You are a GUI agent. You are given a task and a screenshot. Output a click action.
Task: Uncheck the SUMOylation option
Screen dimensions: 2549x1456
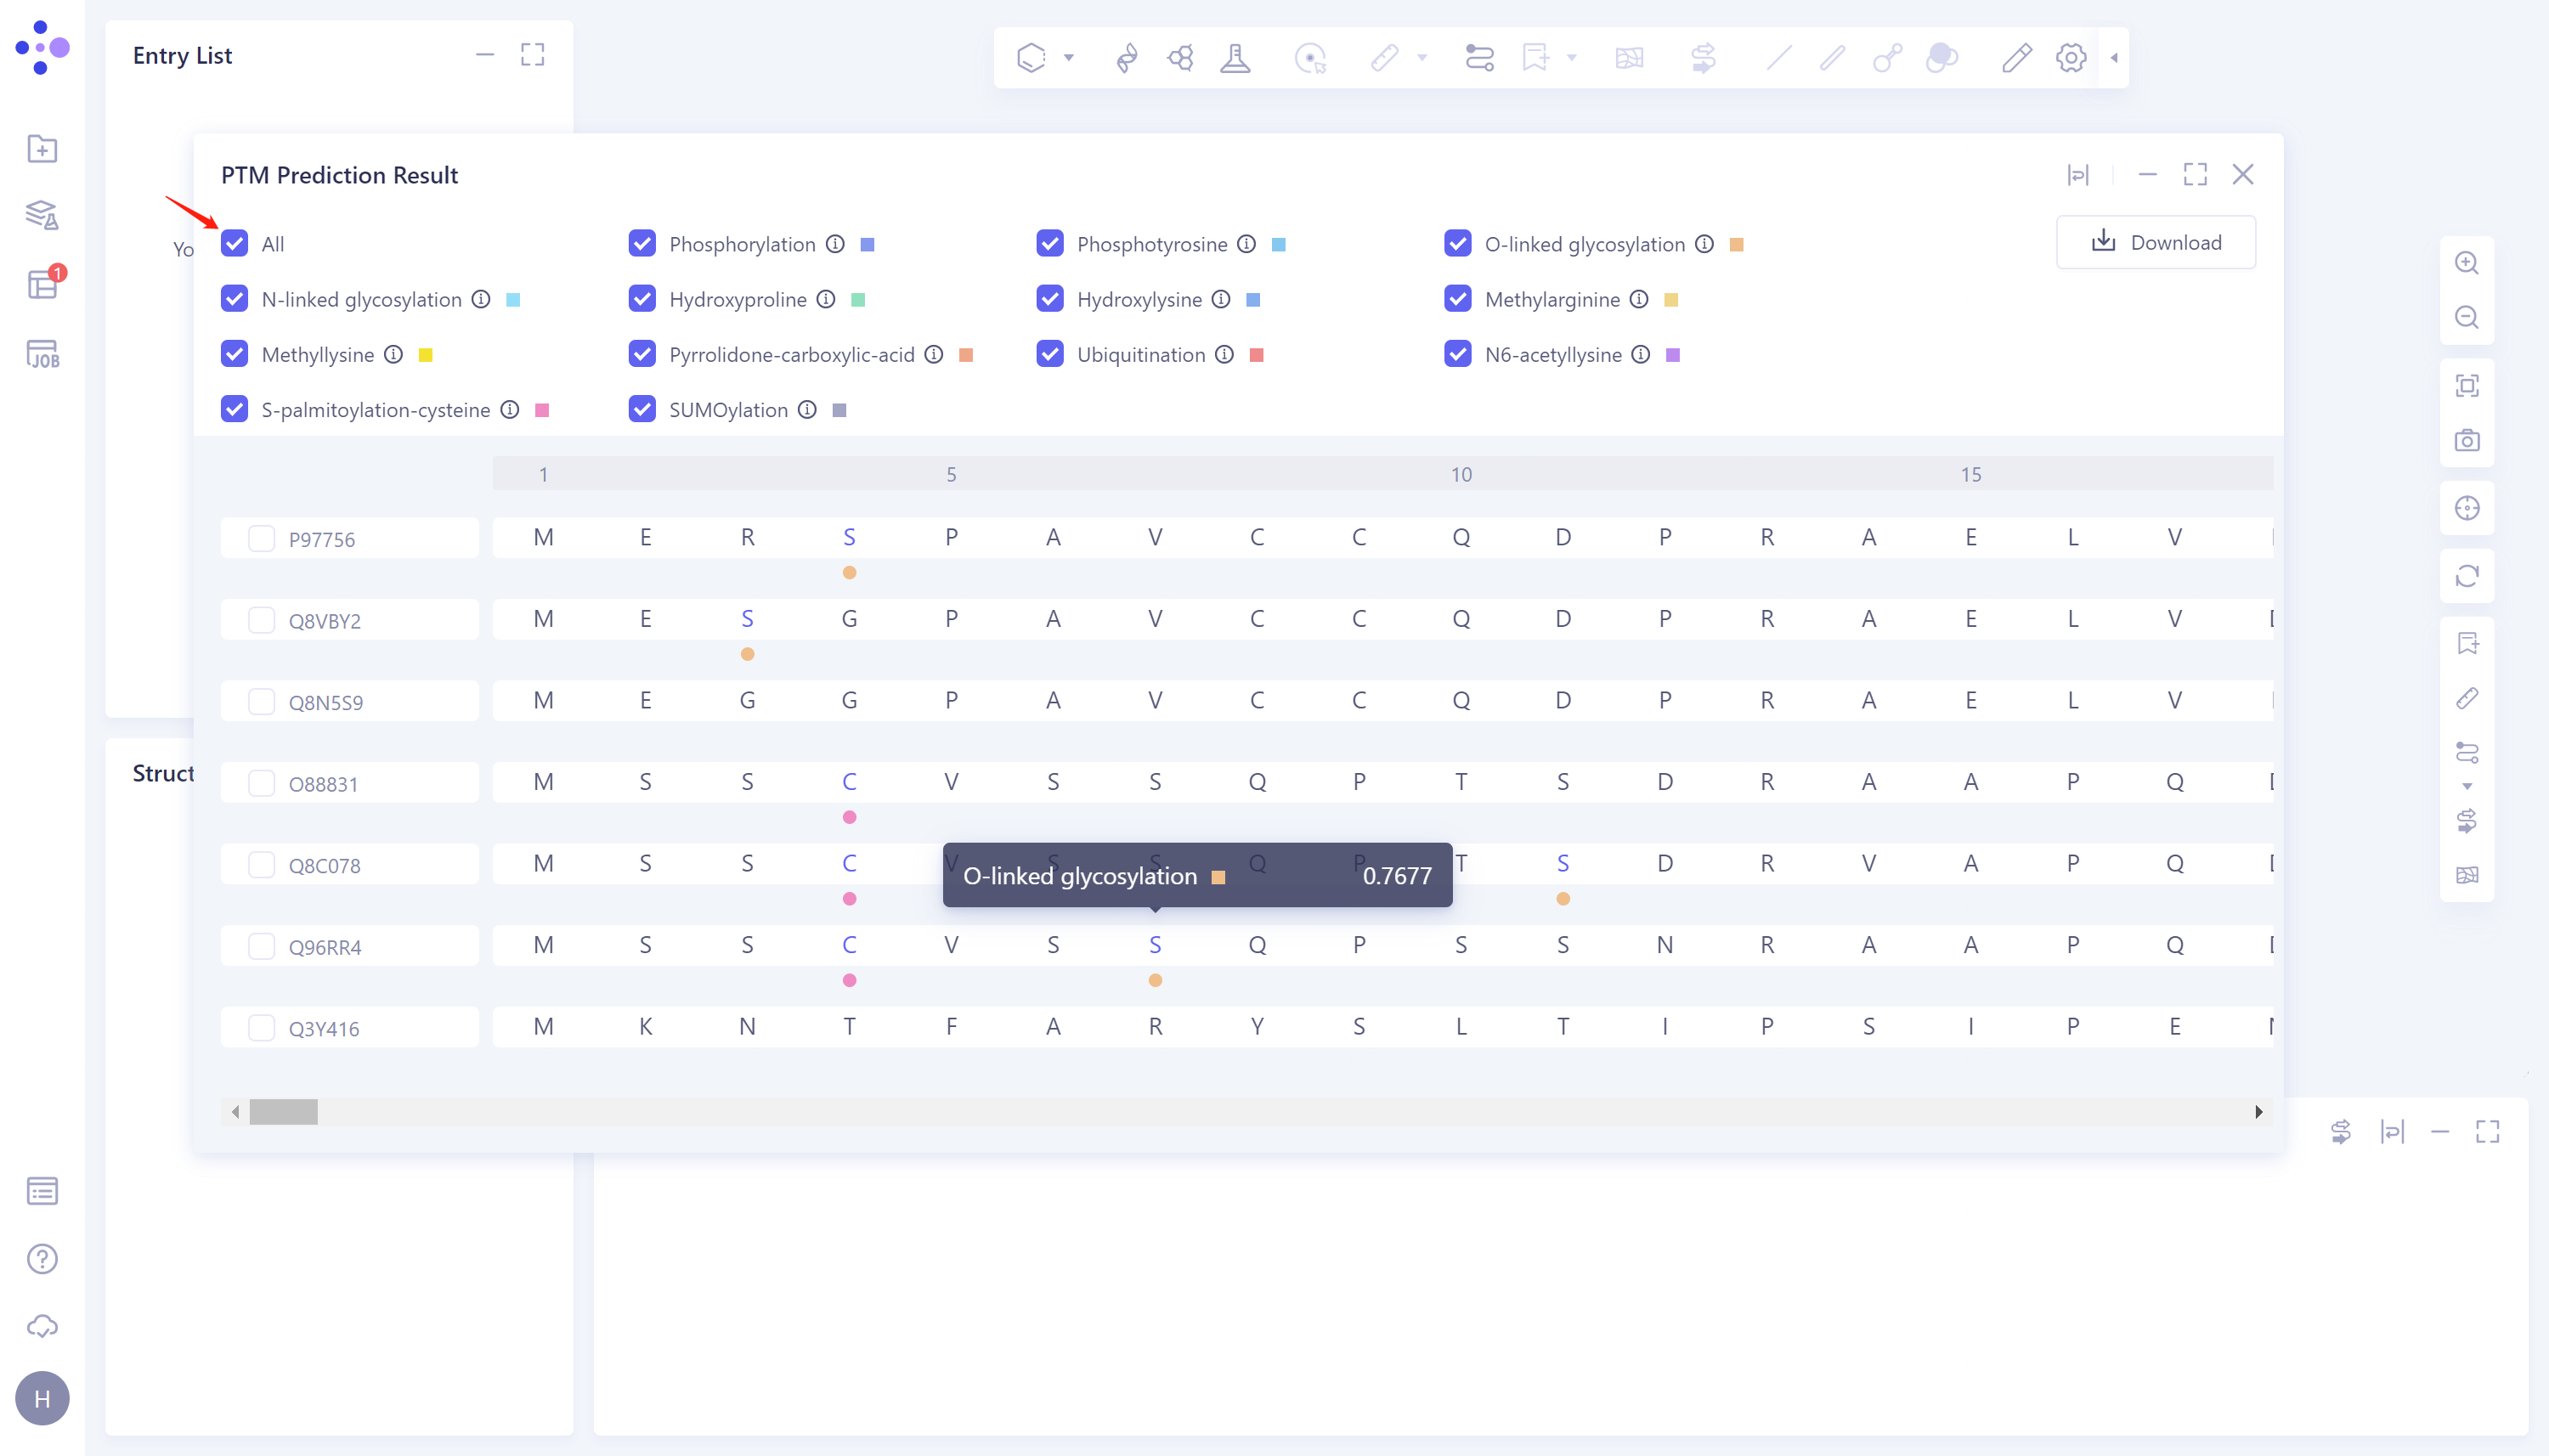[x=642, y=409]
